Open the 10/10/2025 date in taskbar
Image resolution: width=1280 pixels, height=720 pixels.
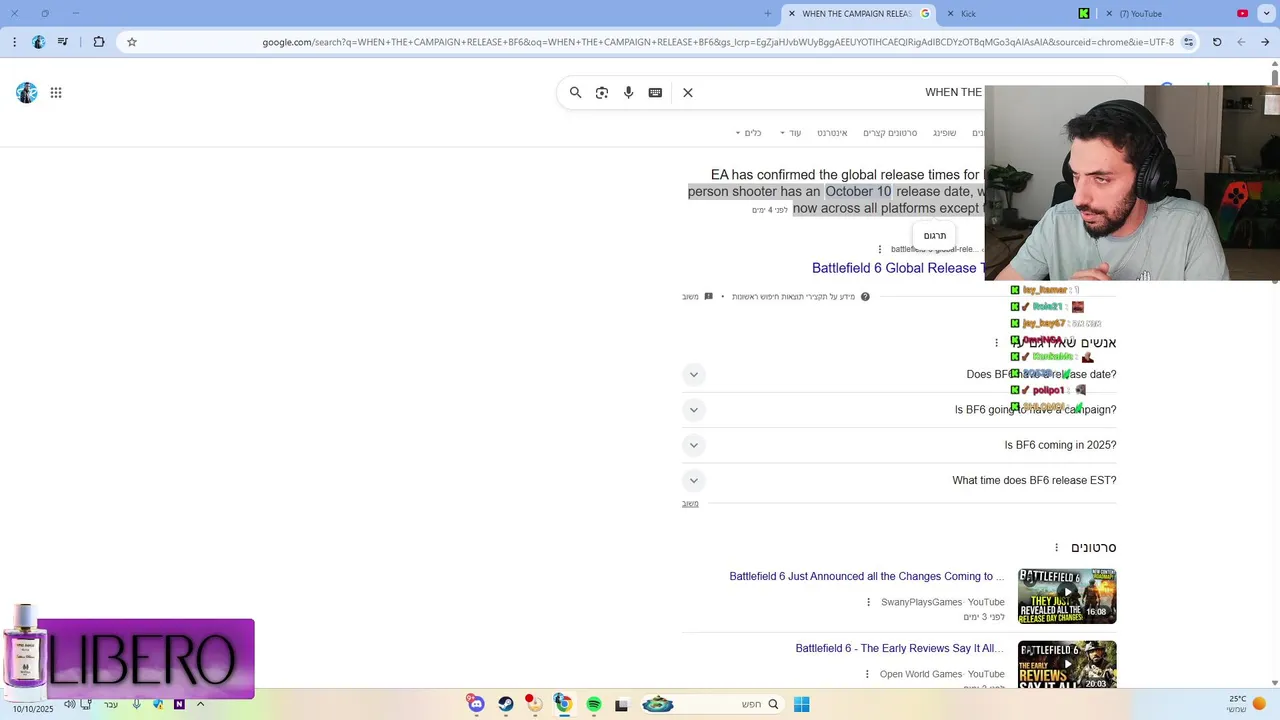[x=32, y=709]
